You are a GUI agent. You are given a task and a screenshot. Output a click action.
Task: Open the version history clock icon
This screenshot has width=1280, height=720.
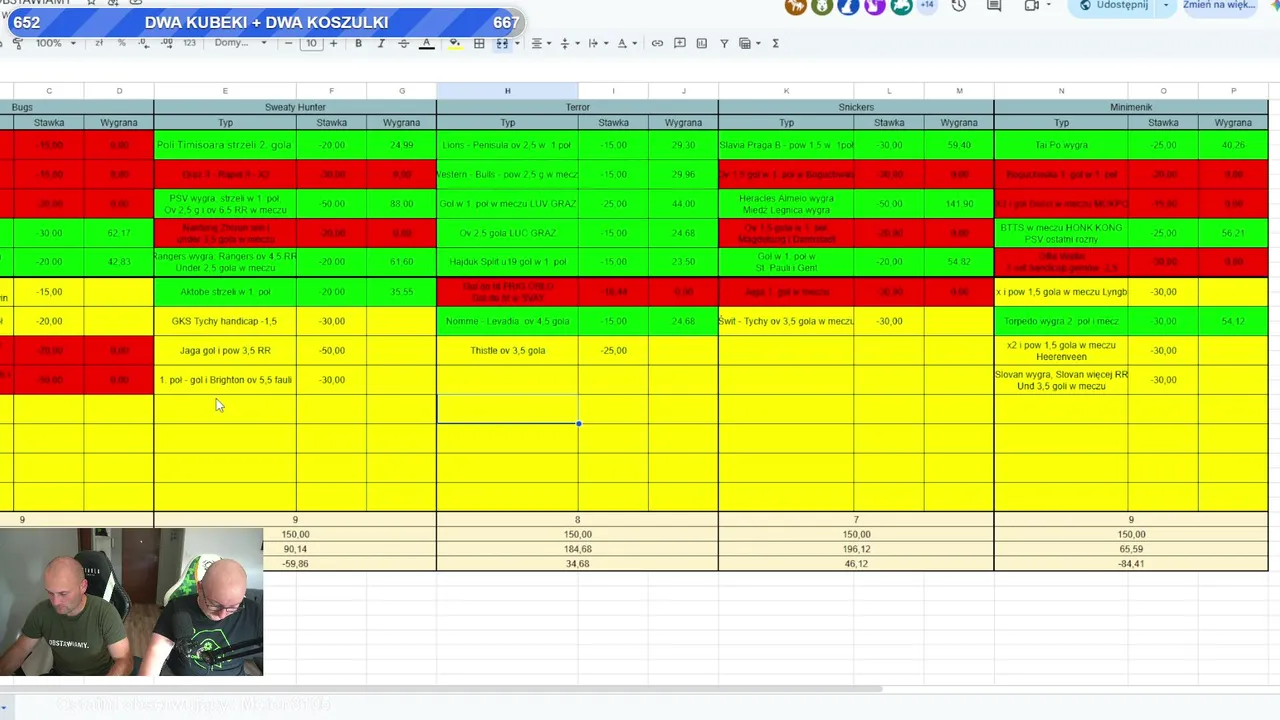click(x=959, y=6)
